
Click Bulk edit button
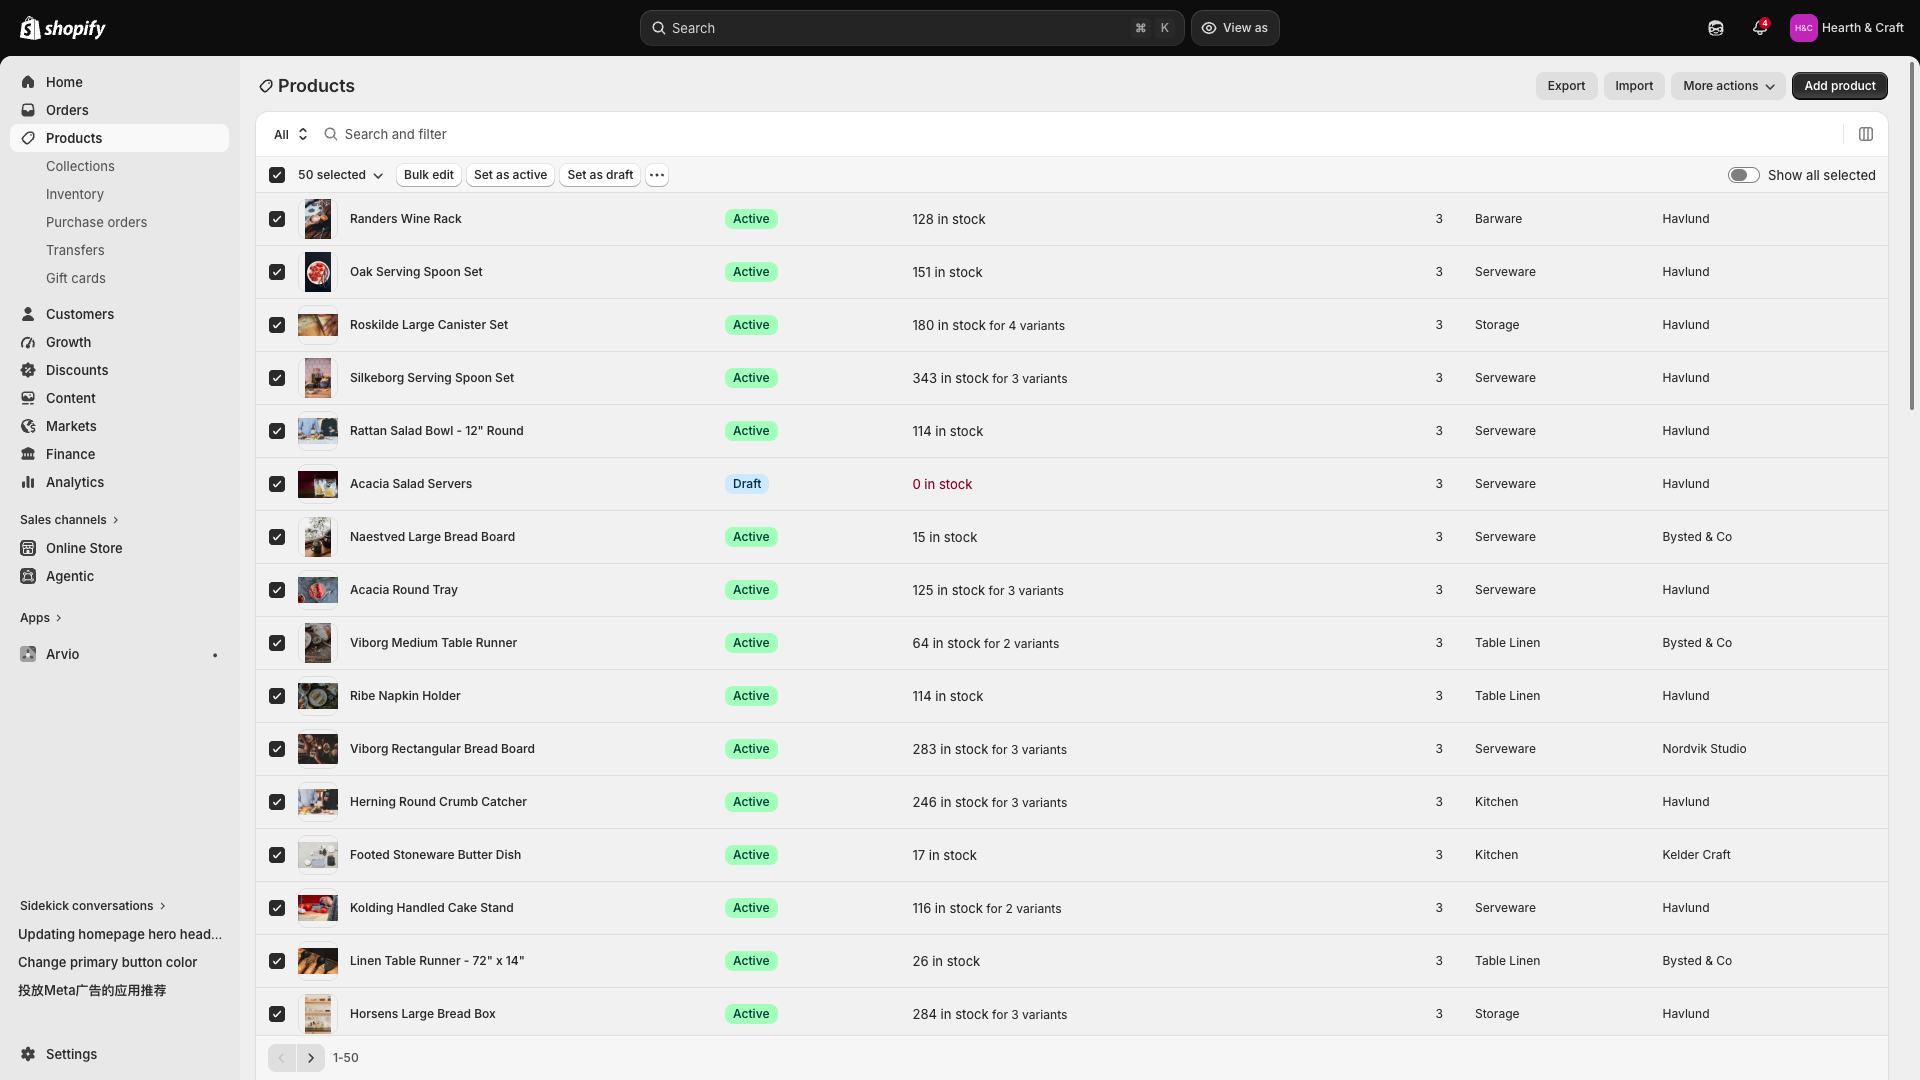point(429,175)
